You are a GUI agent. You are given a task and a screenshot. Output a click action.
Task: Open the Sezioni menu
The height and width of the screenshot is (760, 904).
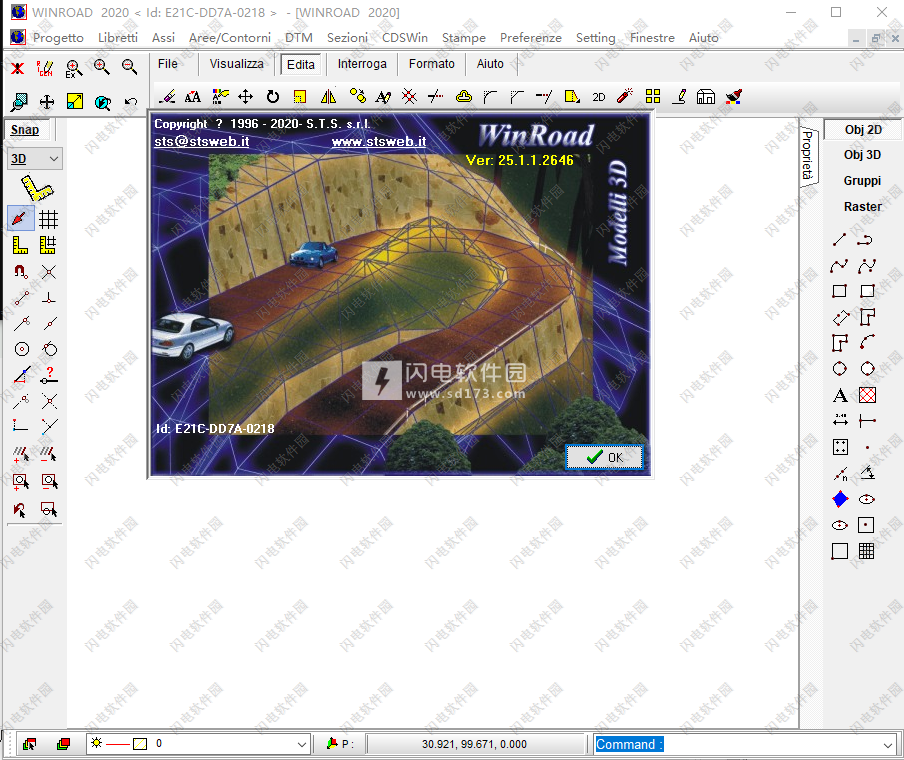click(x=347, y=37)
